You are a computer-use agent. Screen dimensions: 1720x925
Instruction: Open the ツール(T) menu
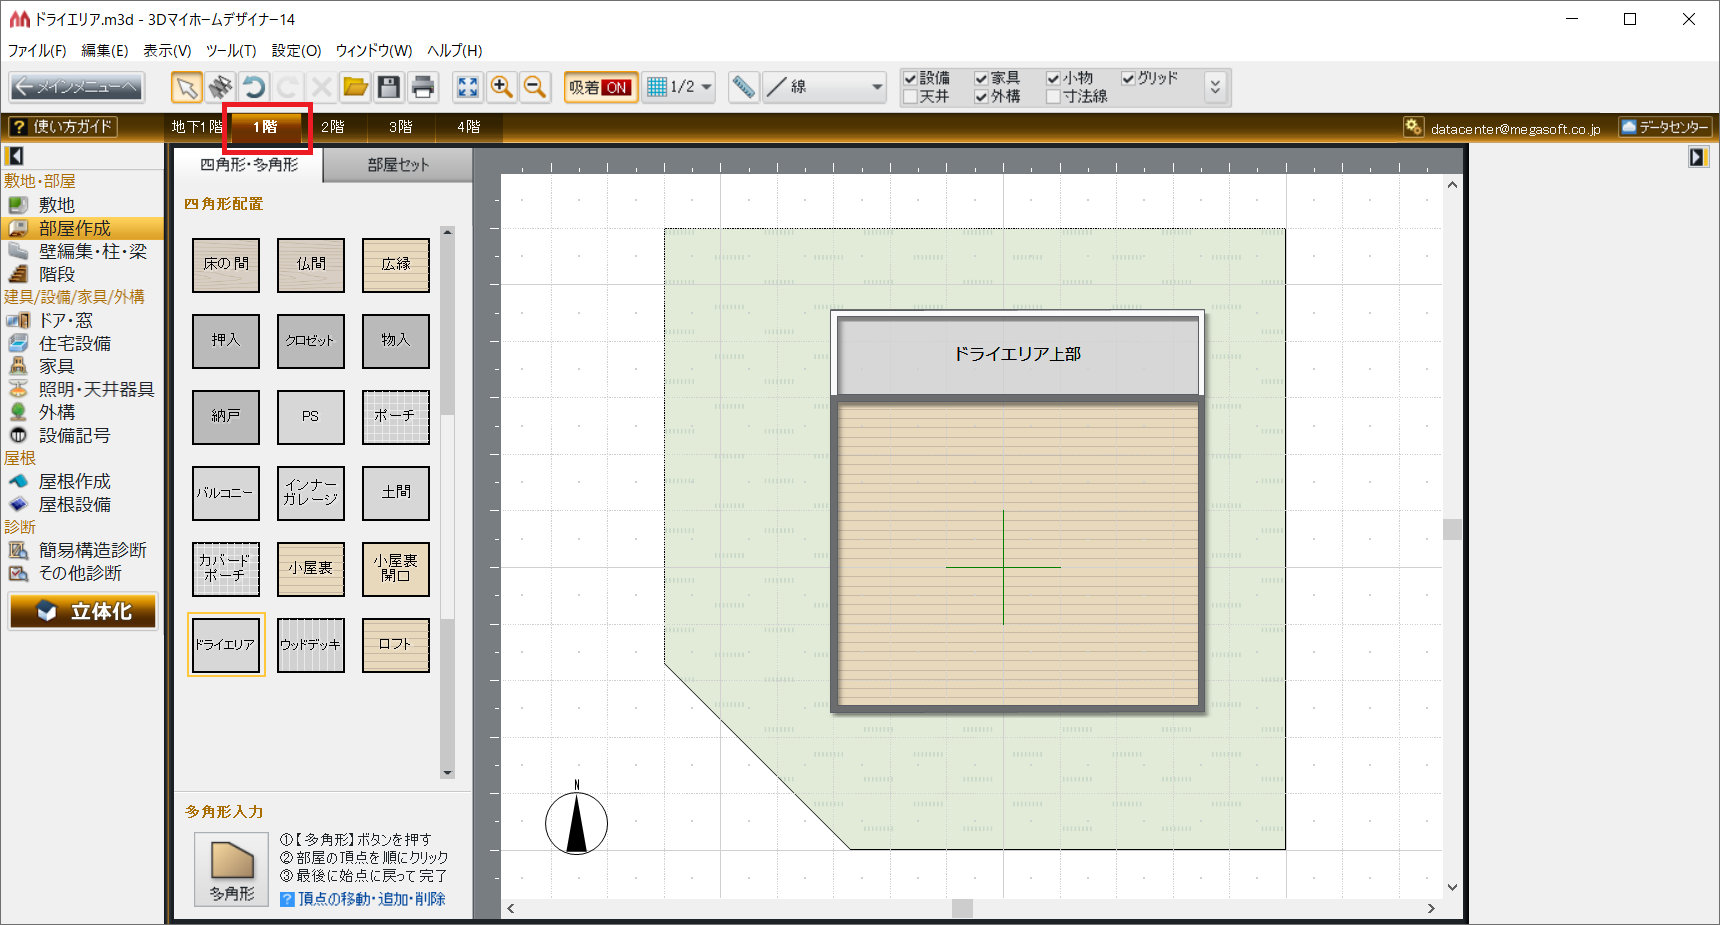coord(231,50)
